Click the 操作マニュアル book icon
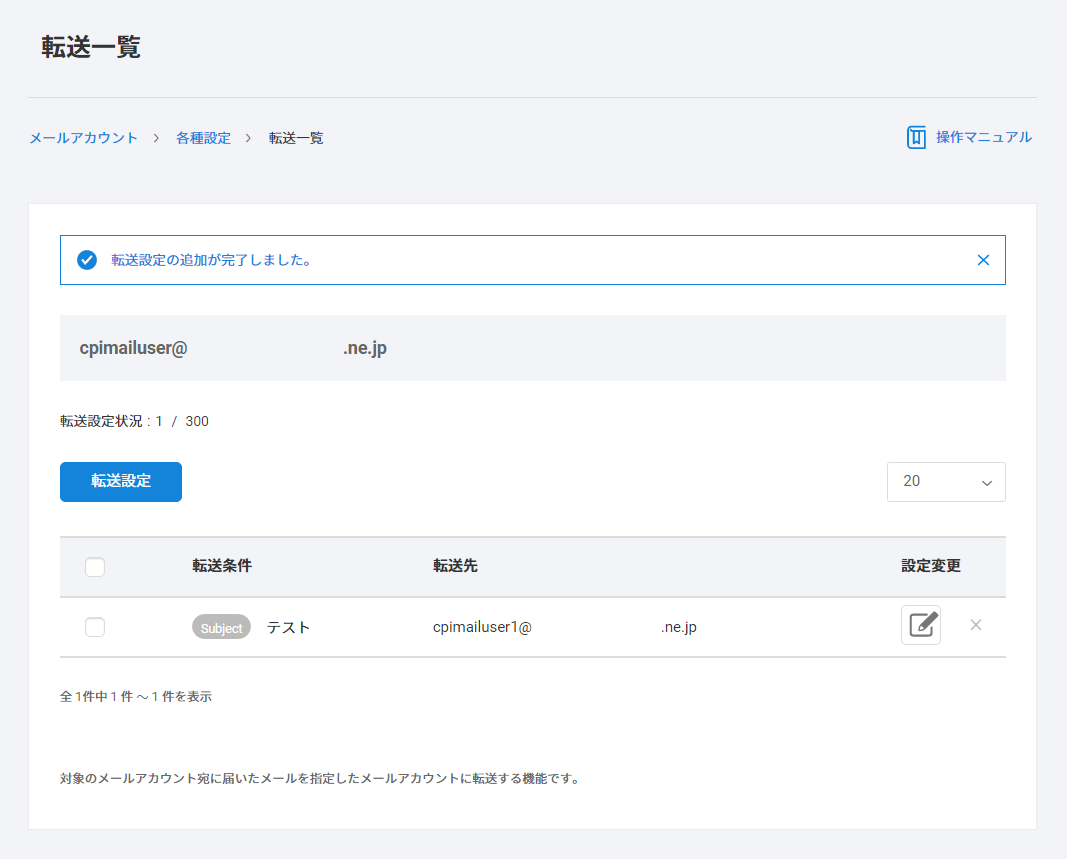The height and width of the screenshot is (859, 1067). click(x=916, y=138)
